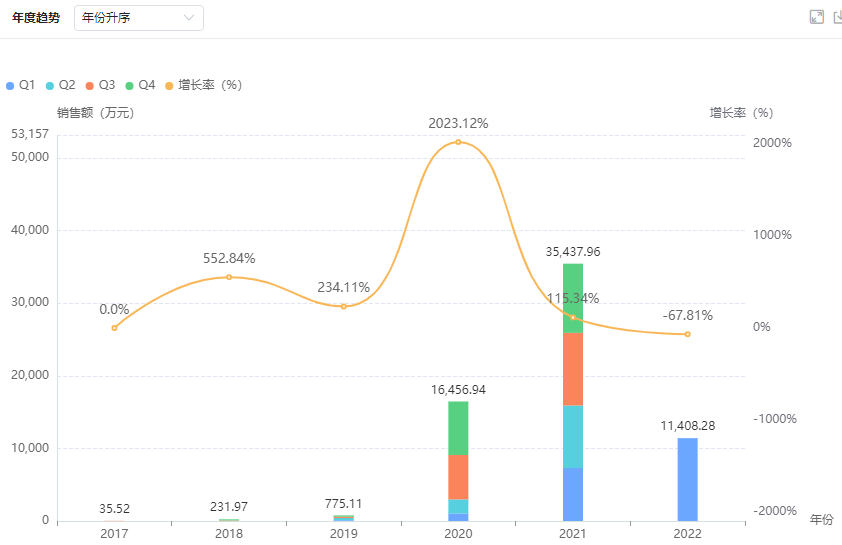The image size is (842, 545).
Task: Click the dropdown chevron arrow for sorting
Action: 189,18
